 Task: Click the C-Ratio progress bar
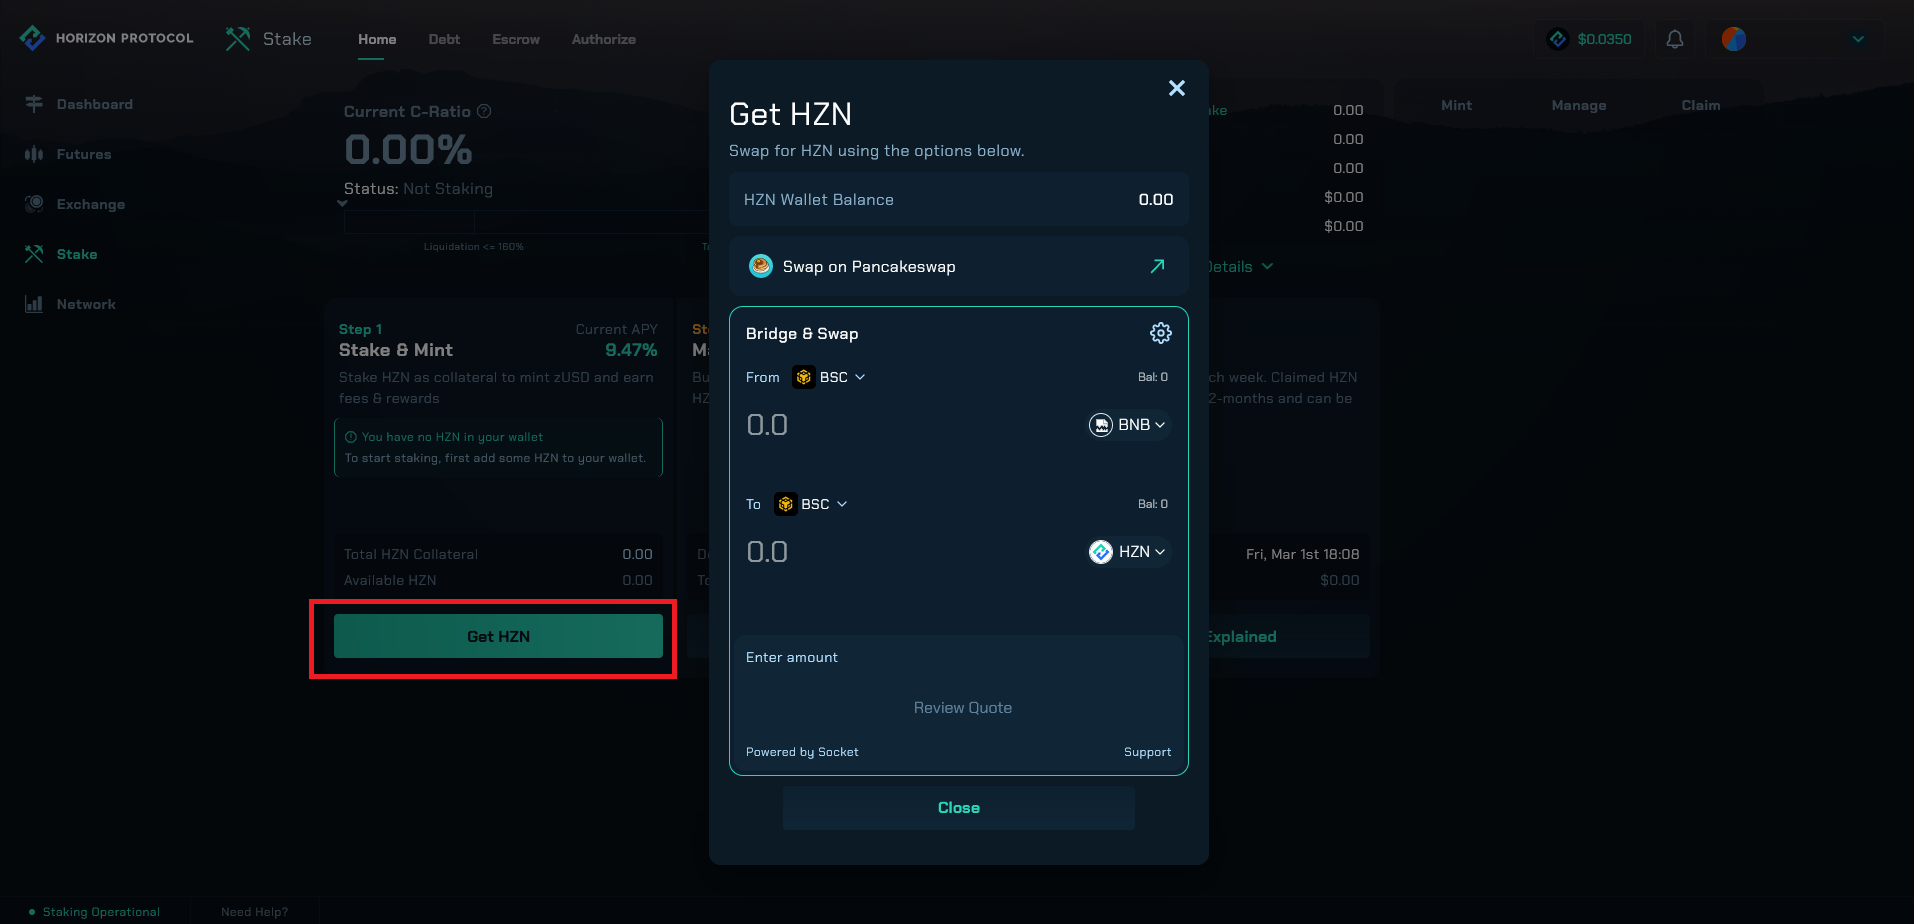click(x=526, y=222)
